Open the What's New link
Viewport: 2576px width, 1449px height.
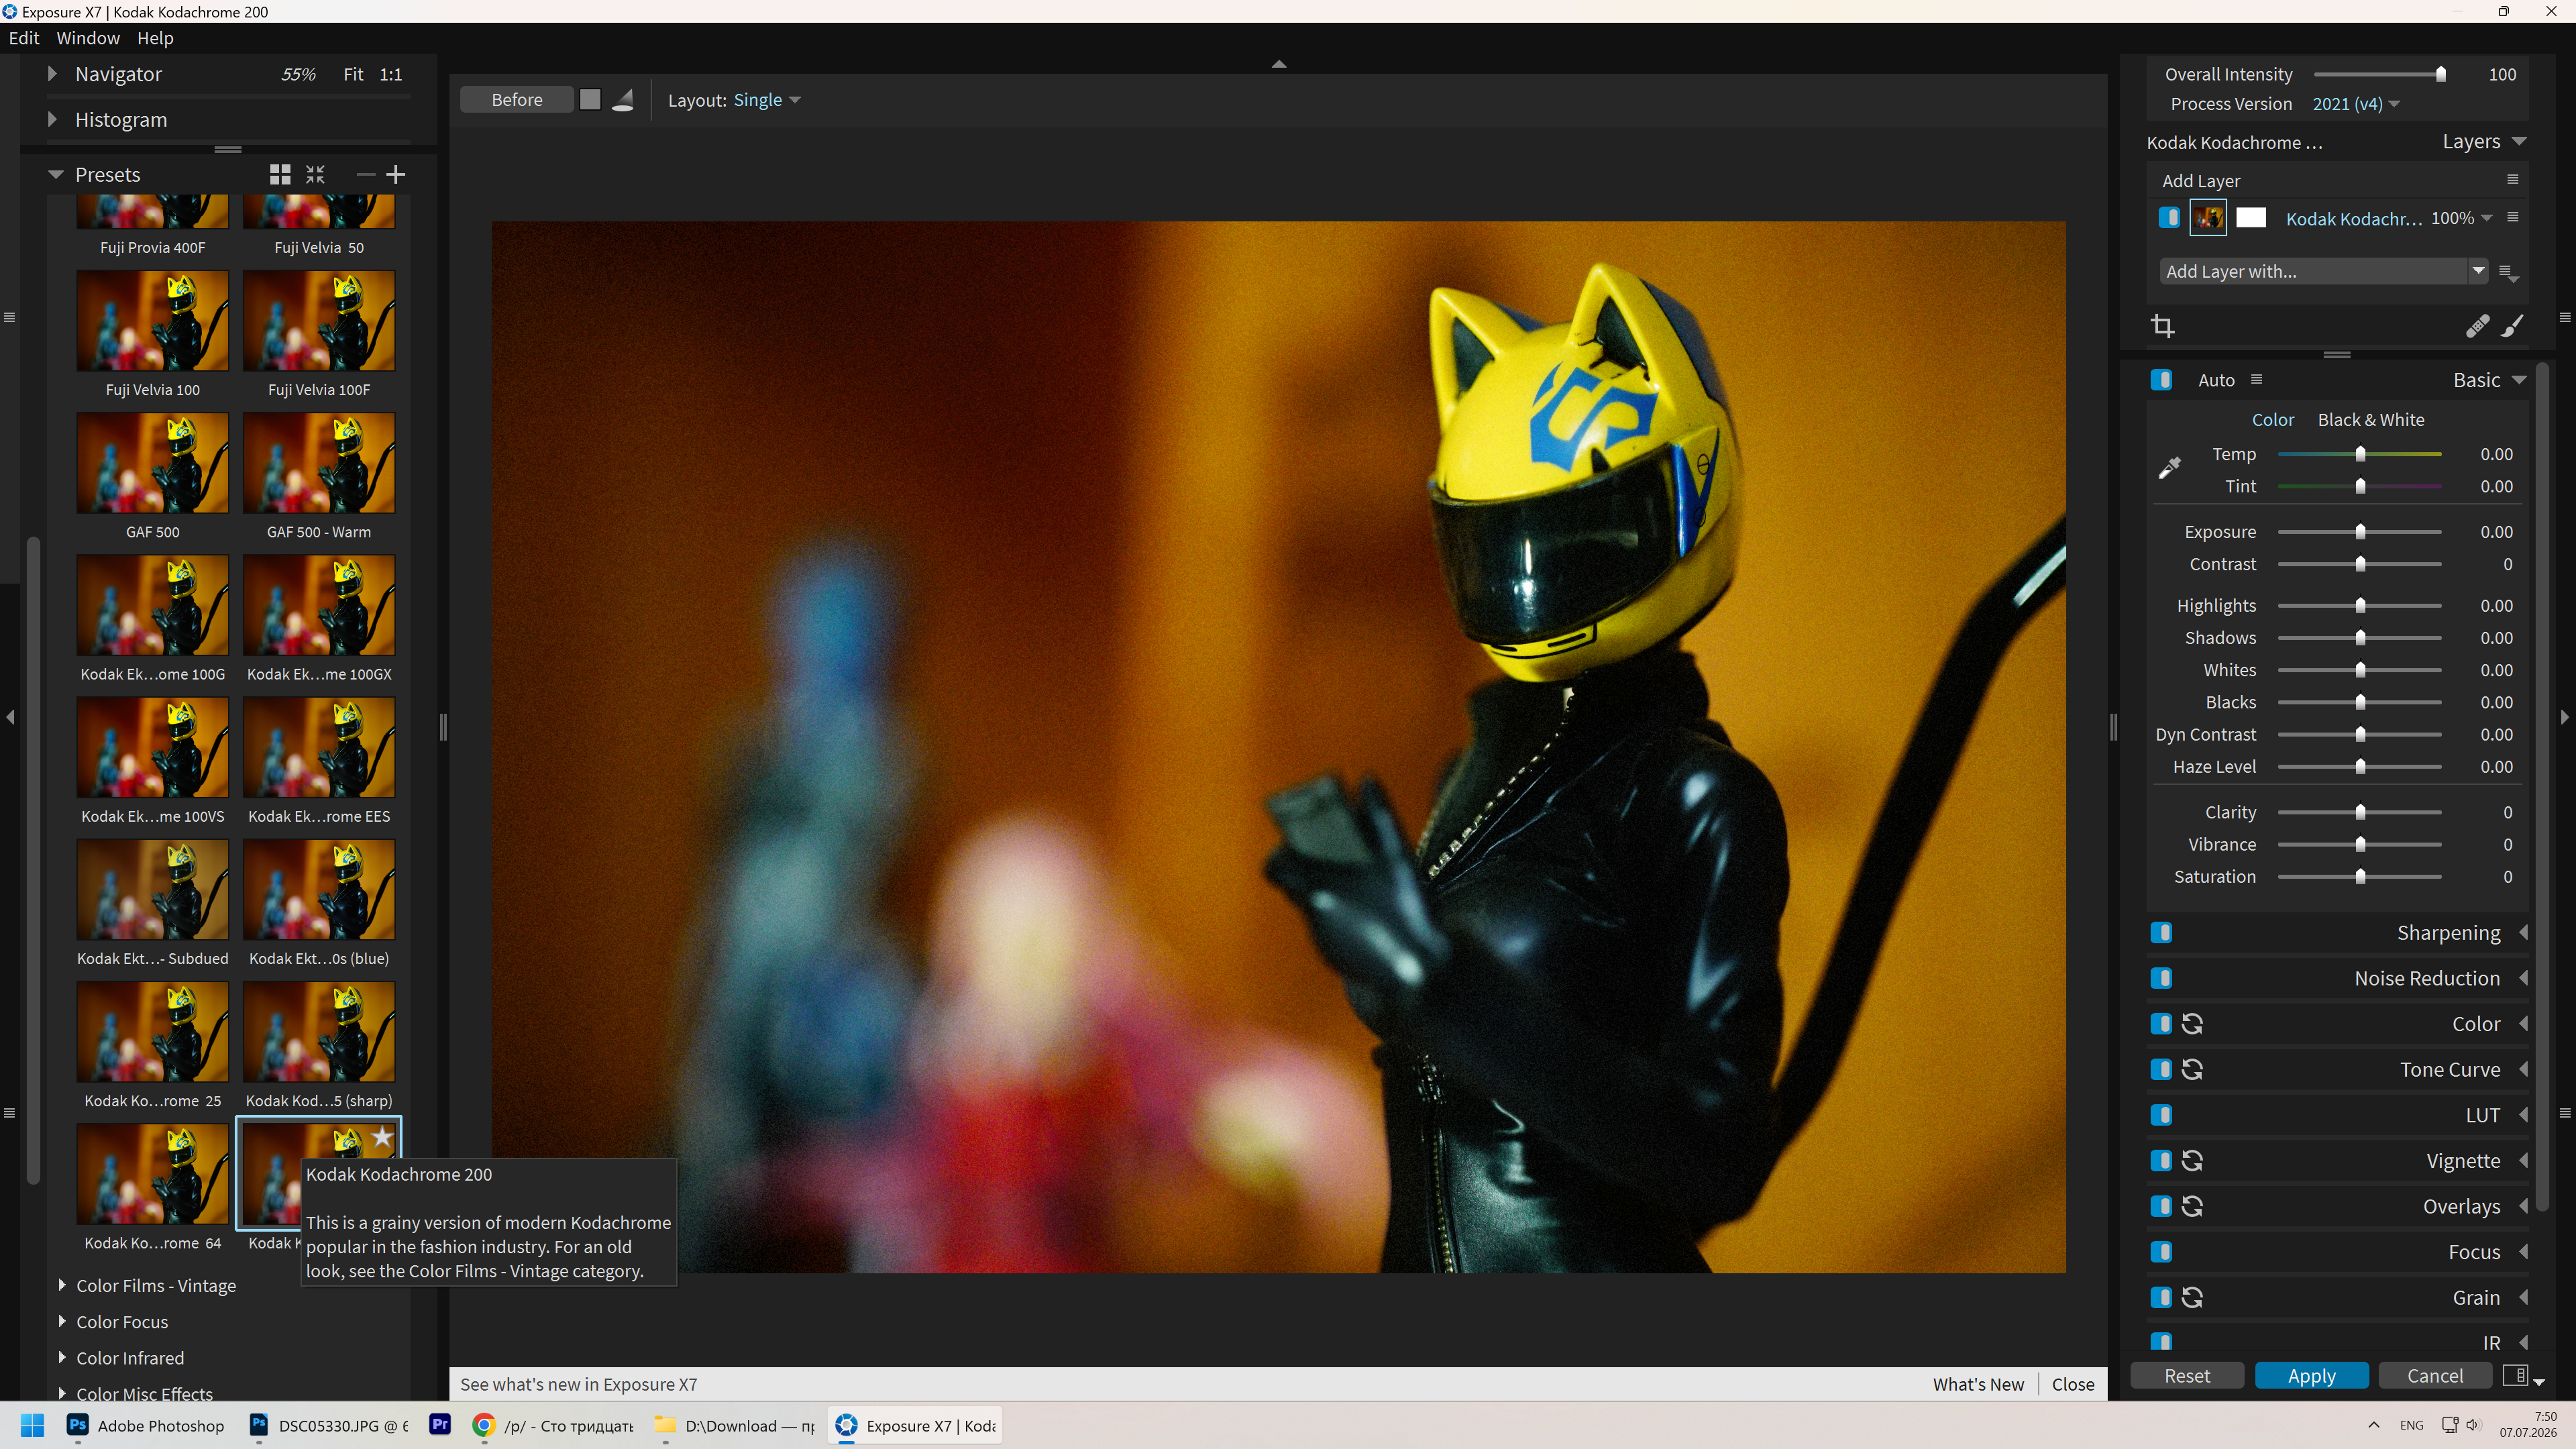tap(1978, 1385)
